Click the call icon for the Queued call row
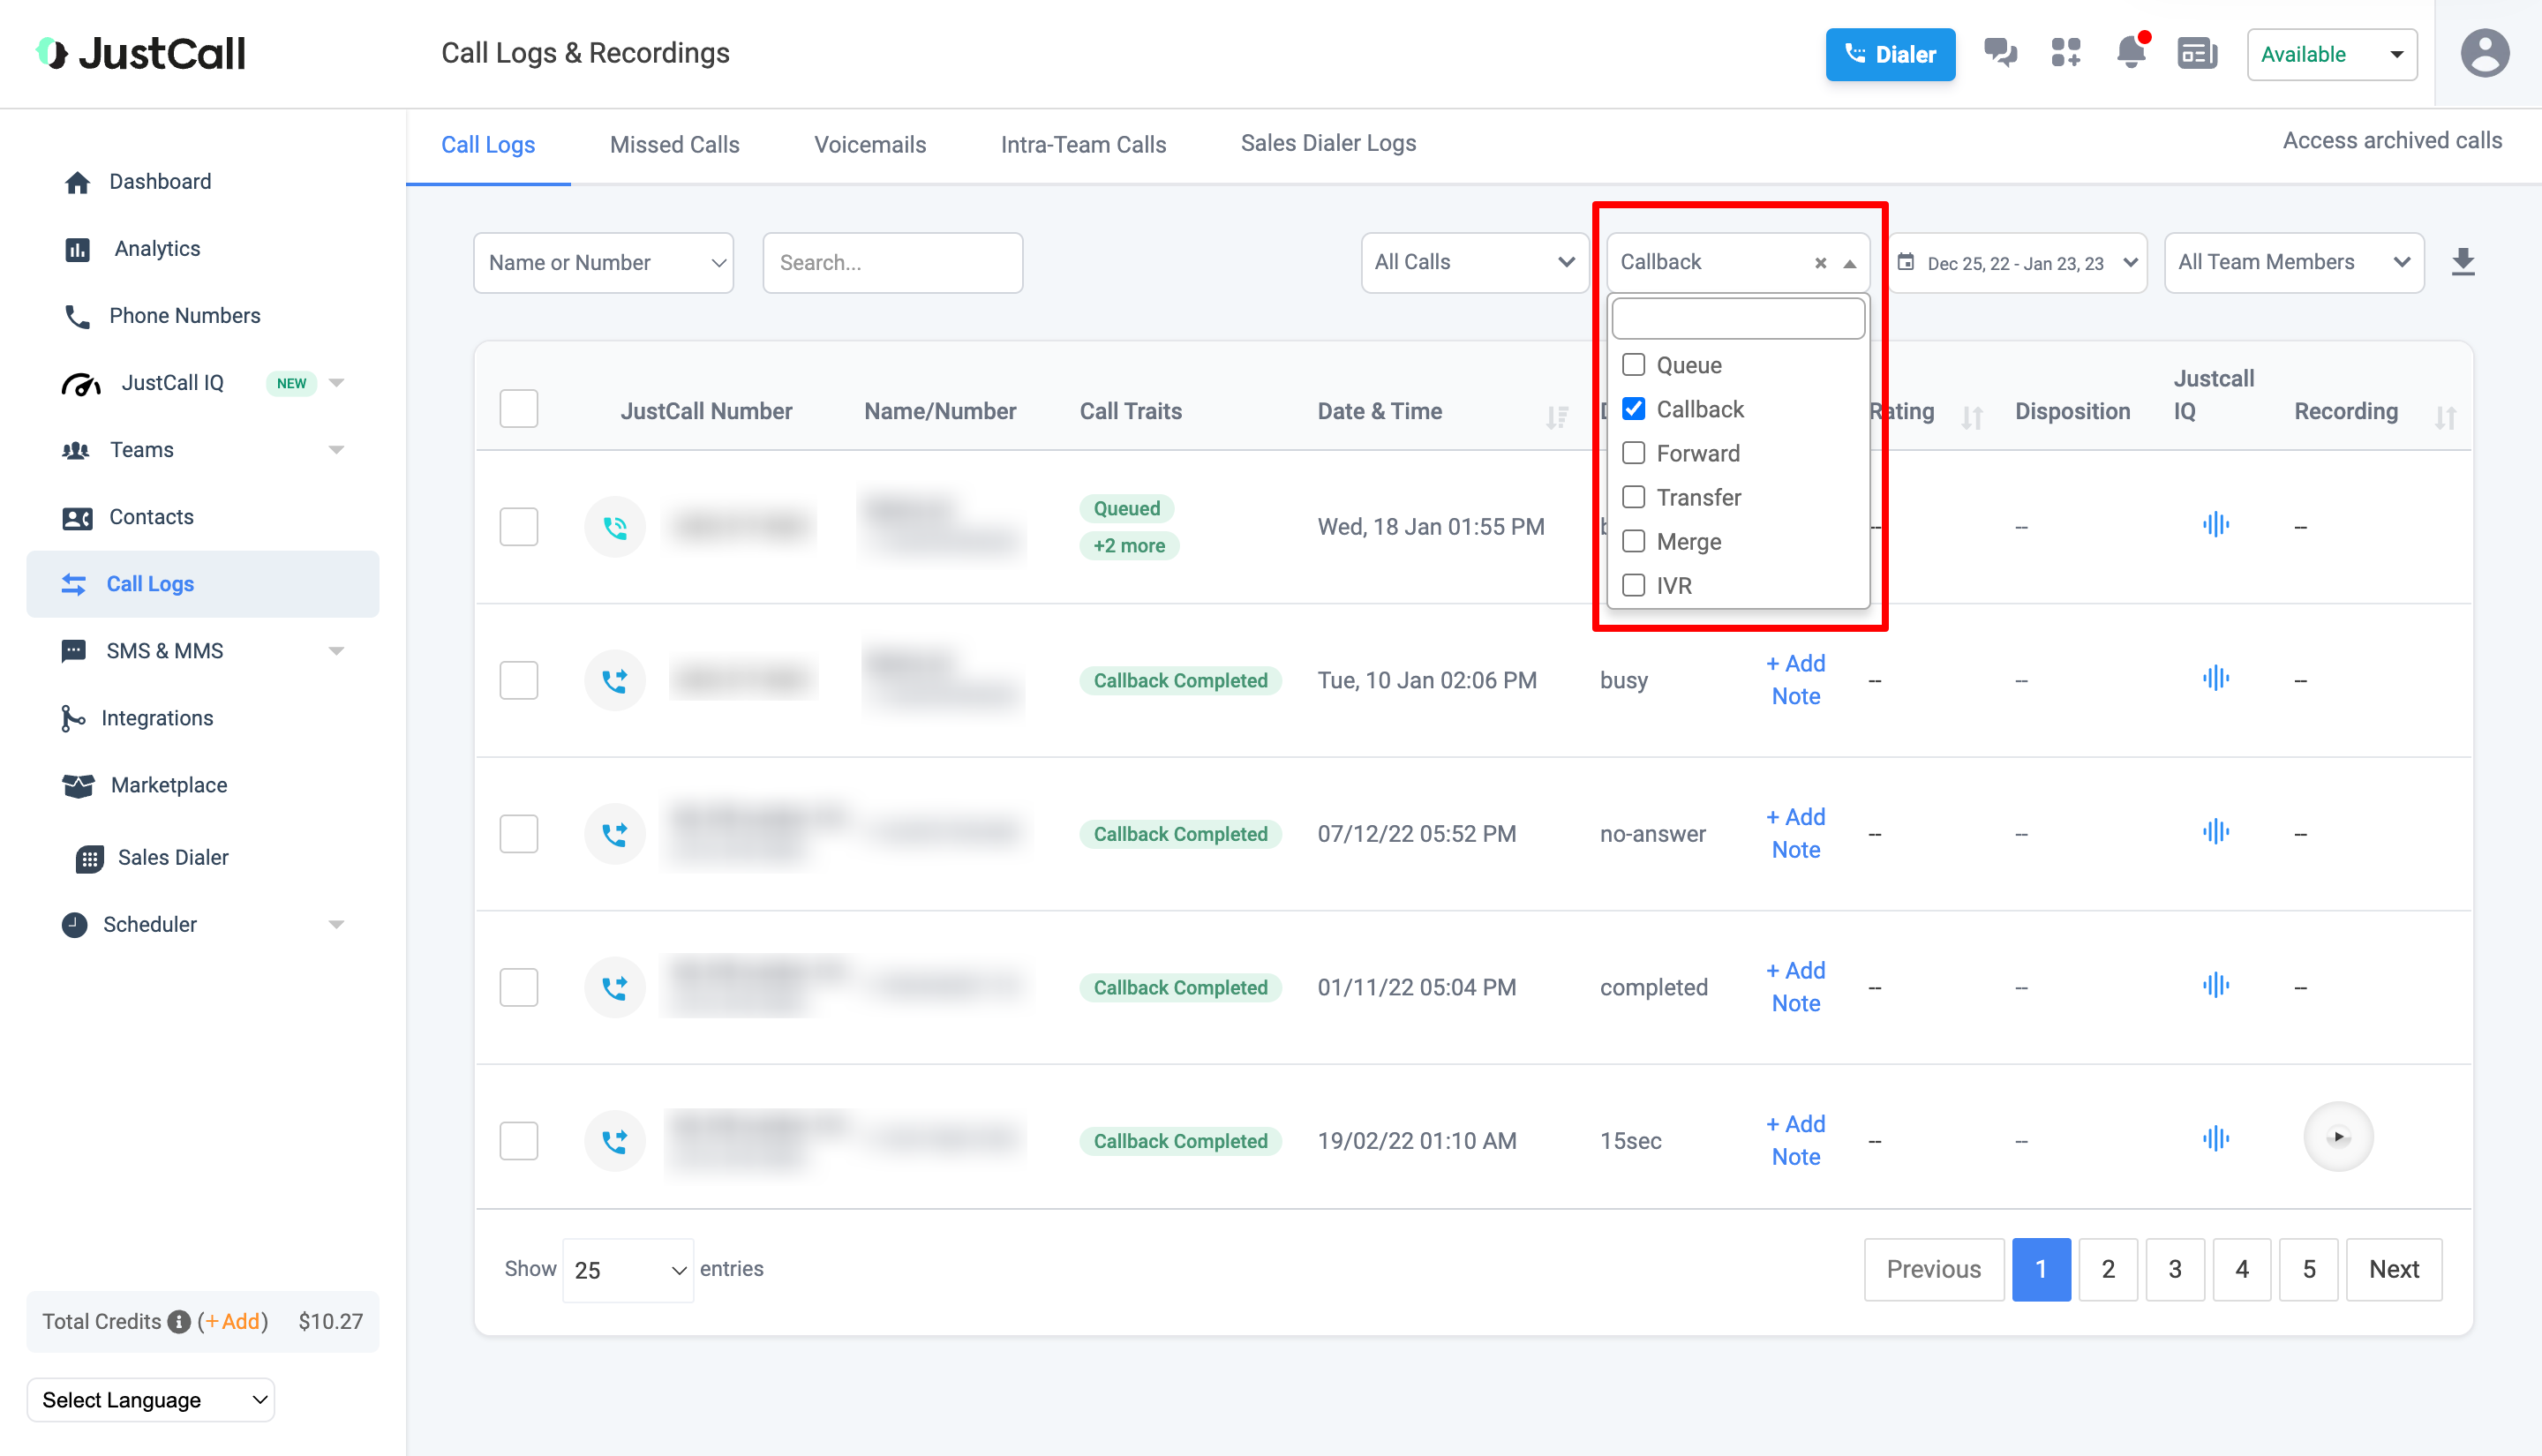Viewport: 2542px width, 1456px height. point(615,527)
